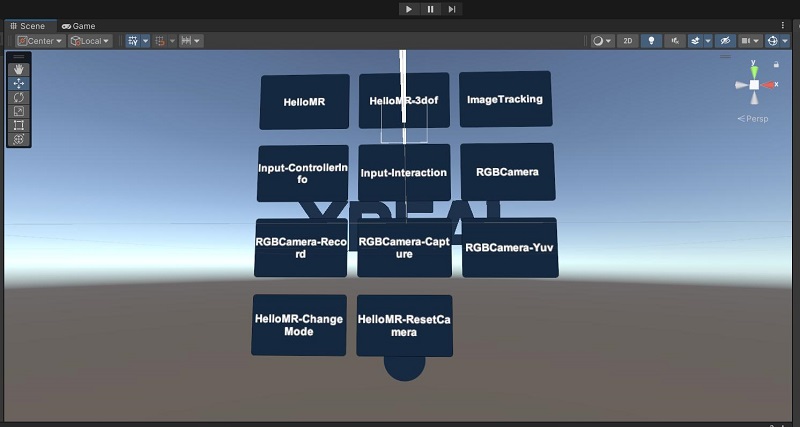Select the Move tool
Screen dimensions: 800x427
(19, 84)
